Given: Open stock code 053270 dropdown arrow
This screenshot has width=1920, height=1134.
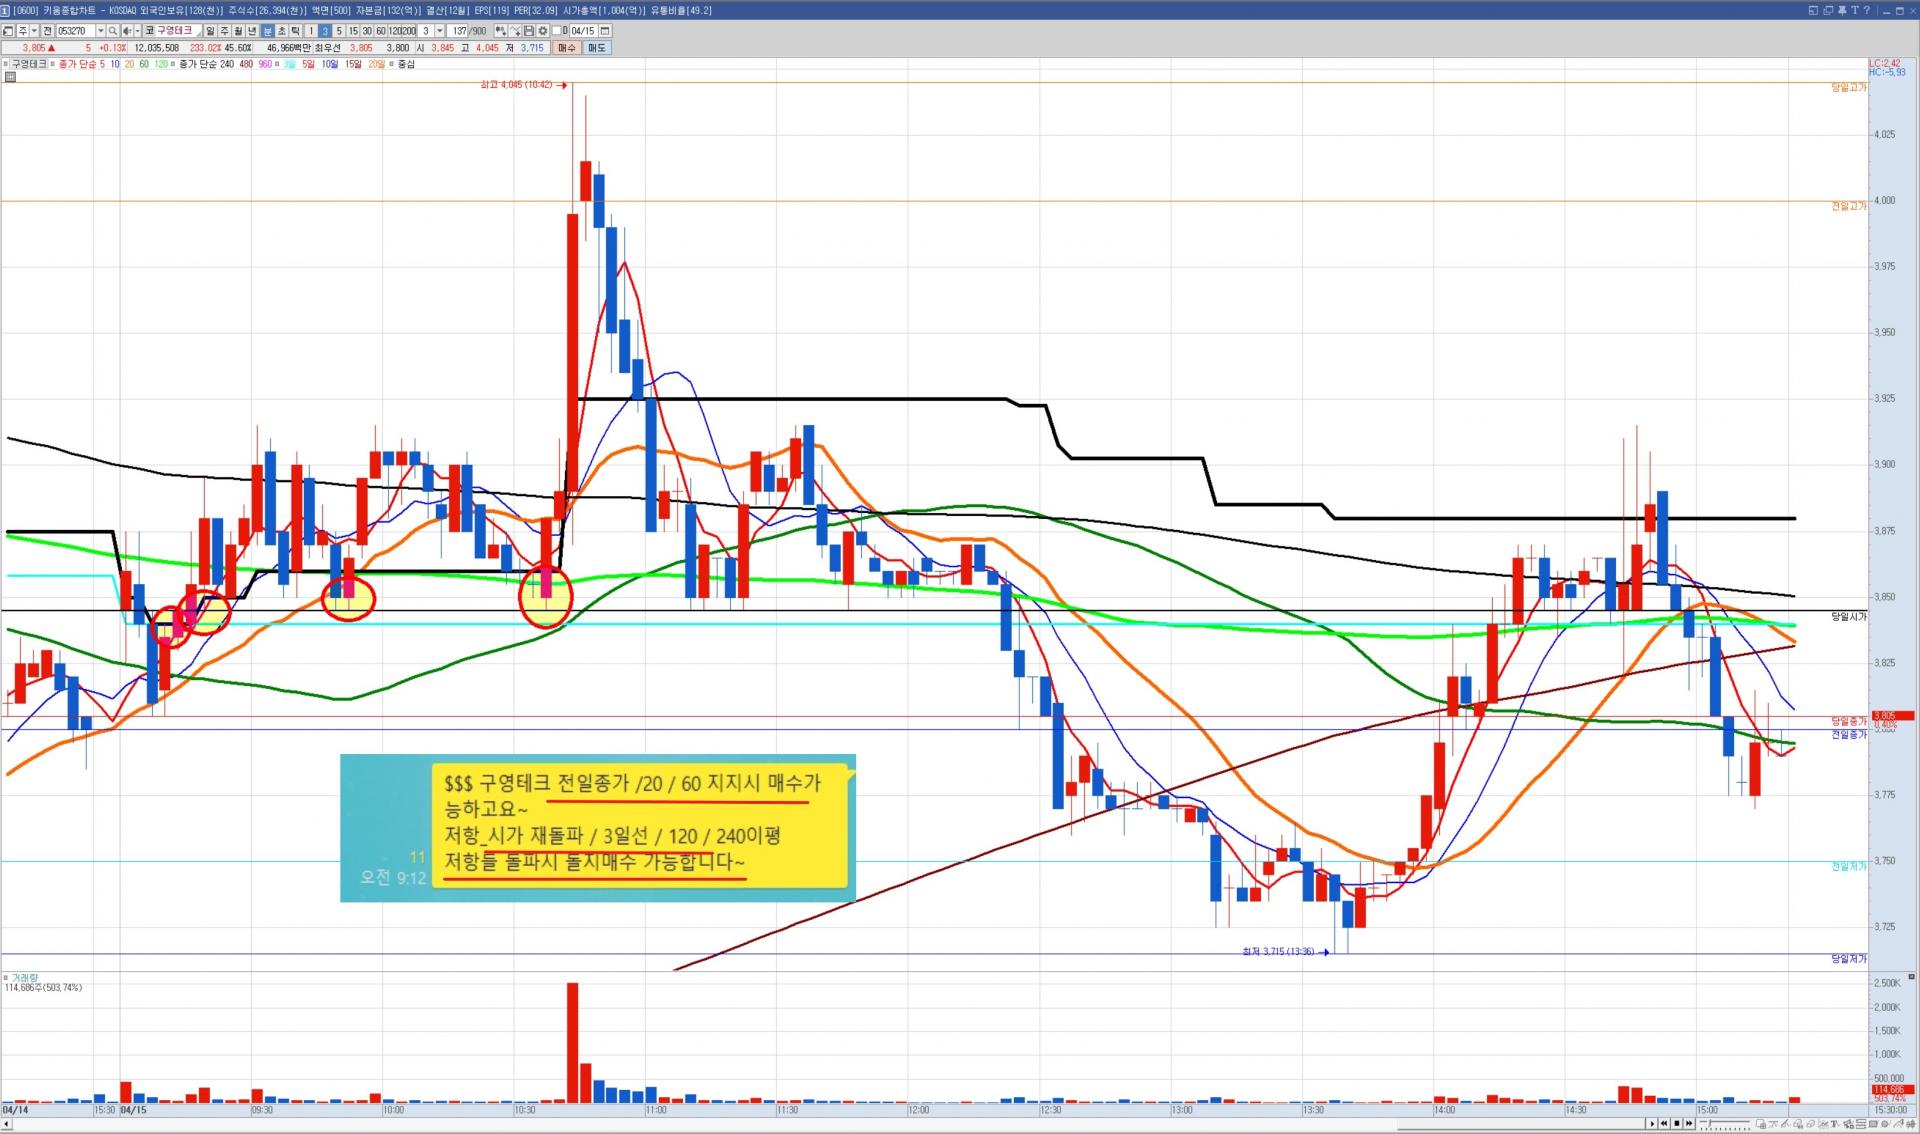Looking at the screenshot, I should (x=100, y=31).
